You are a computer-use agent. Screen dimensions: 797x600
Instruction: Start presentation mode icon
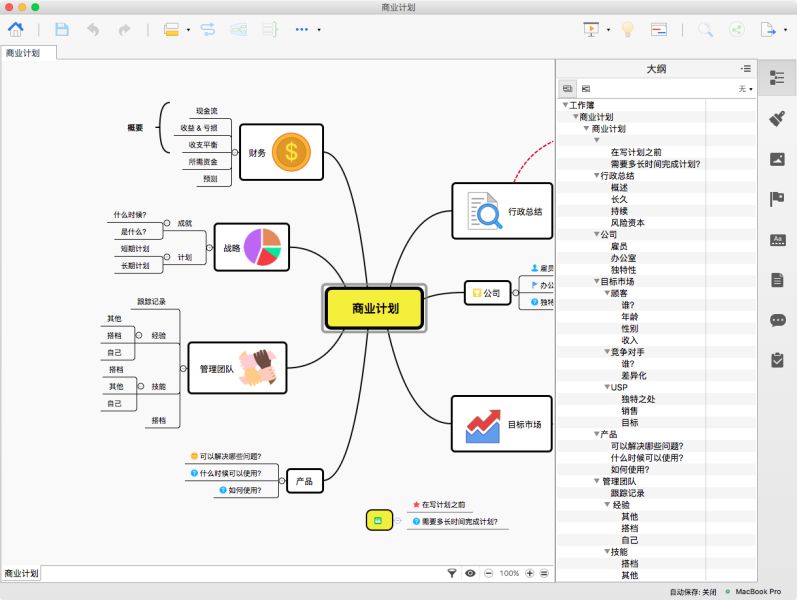591,29
